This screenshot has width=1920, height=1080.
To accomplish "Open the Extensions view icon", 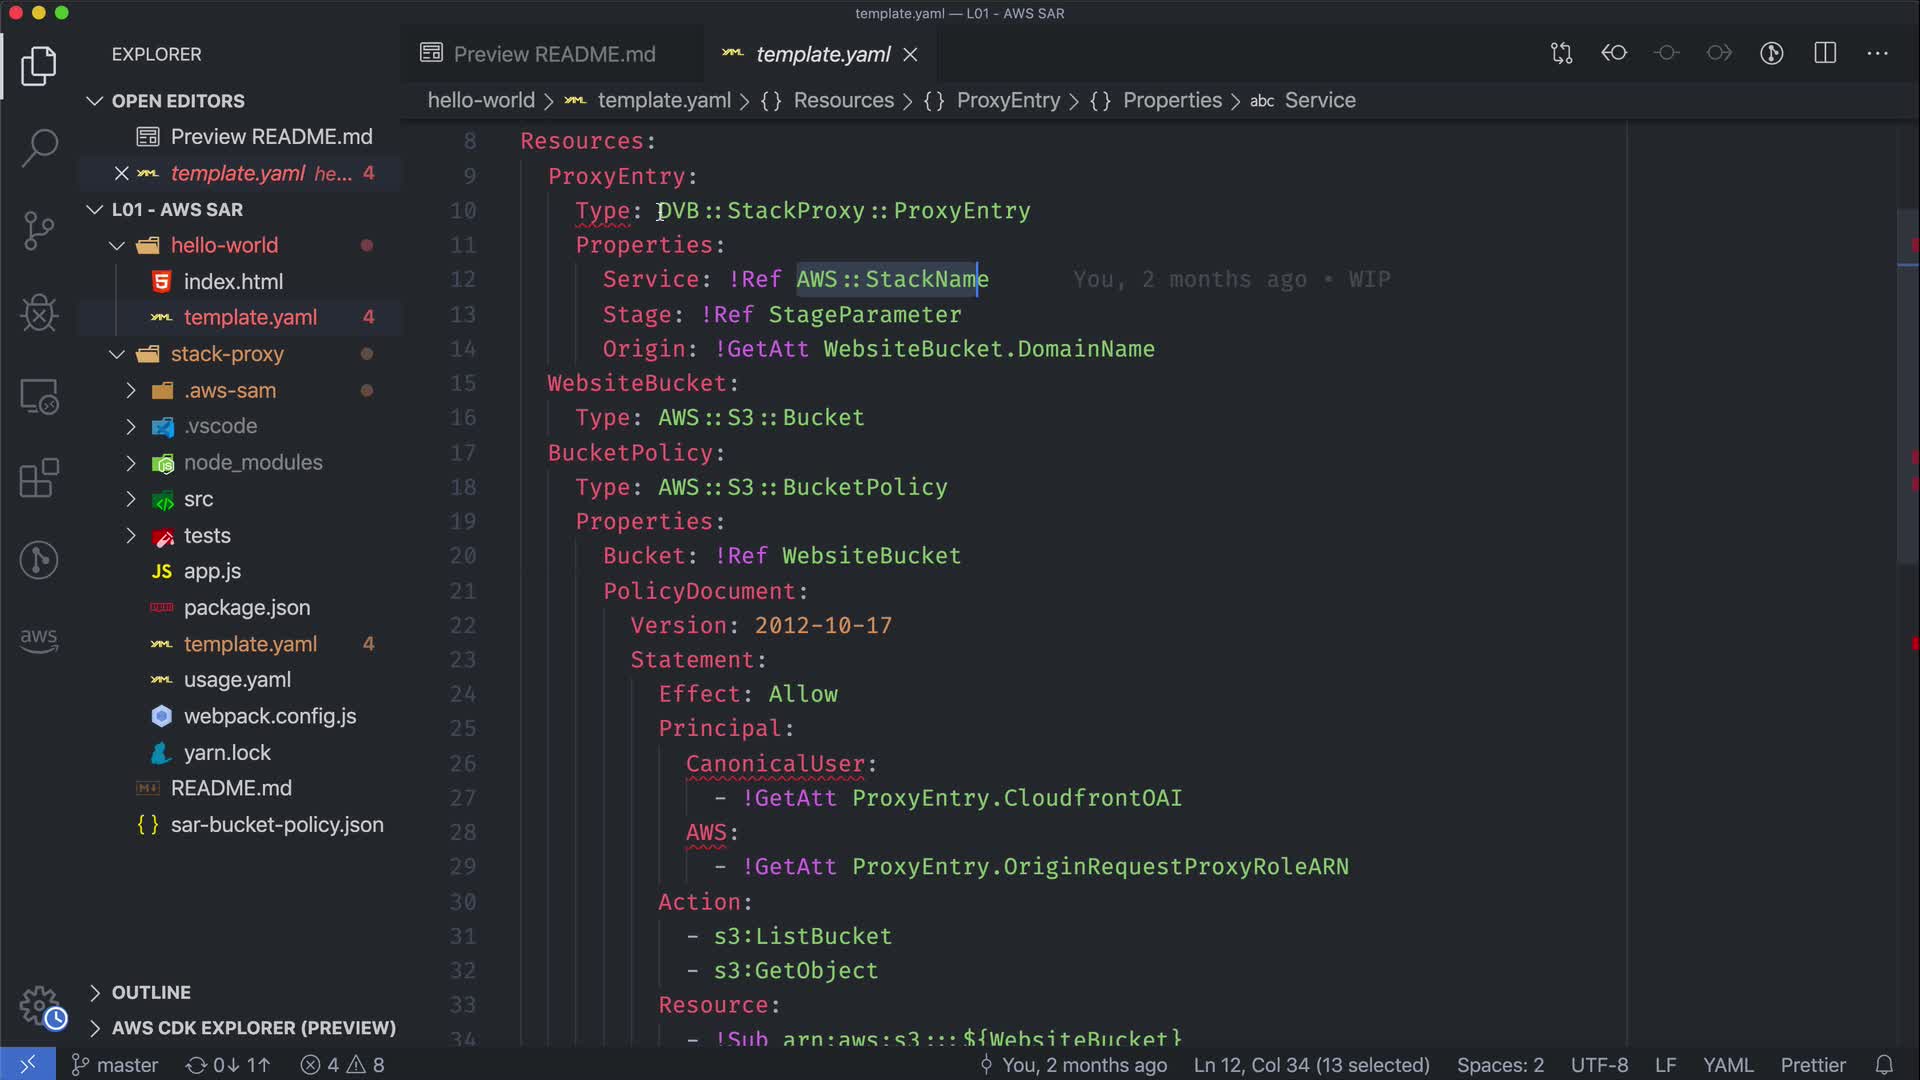I will coord(39,478).
